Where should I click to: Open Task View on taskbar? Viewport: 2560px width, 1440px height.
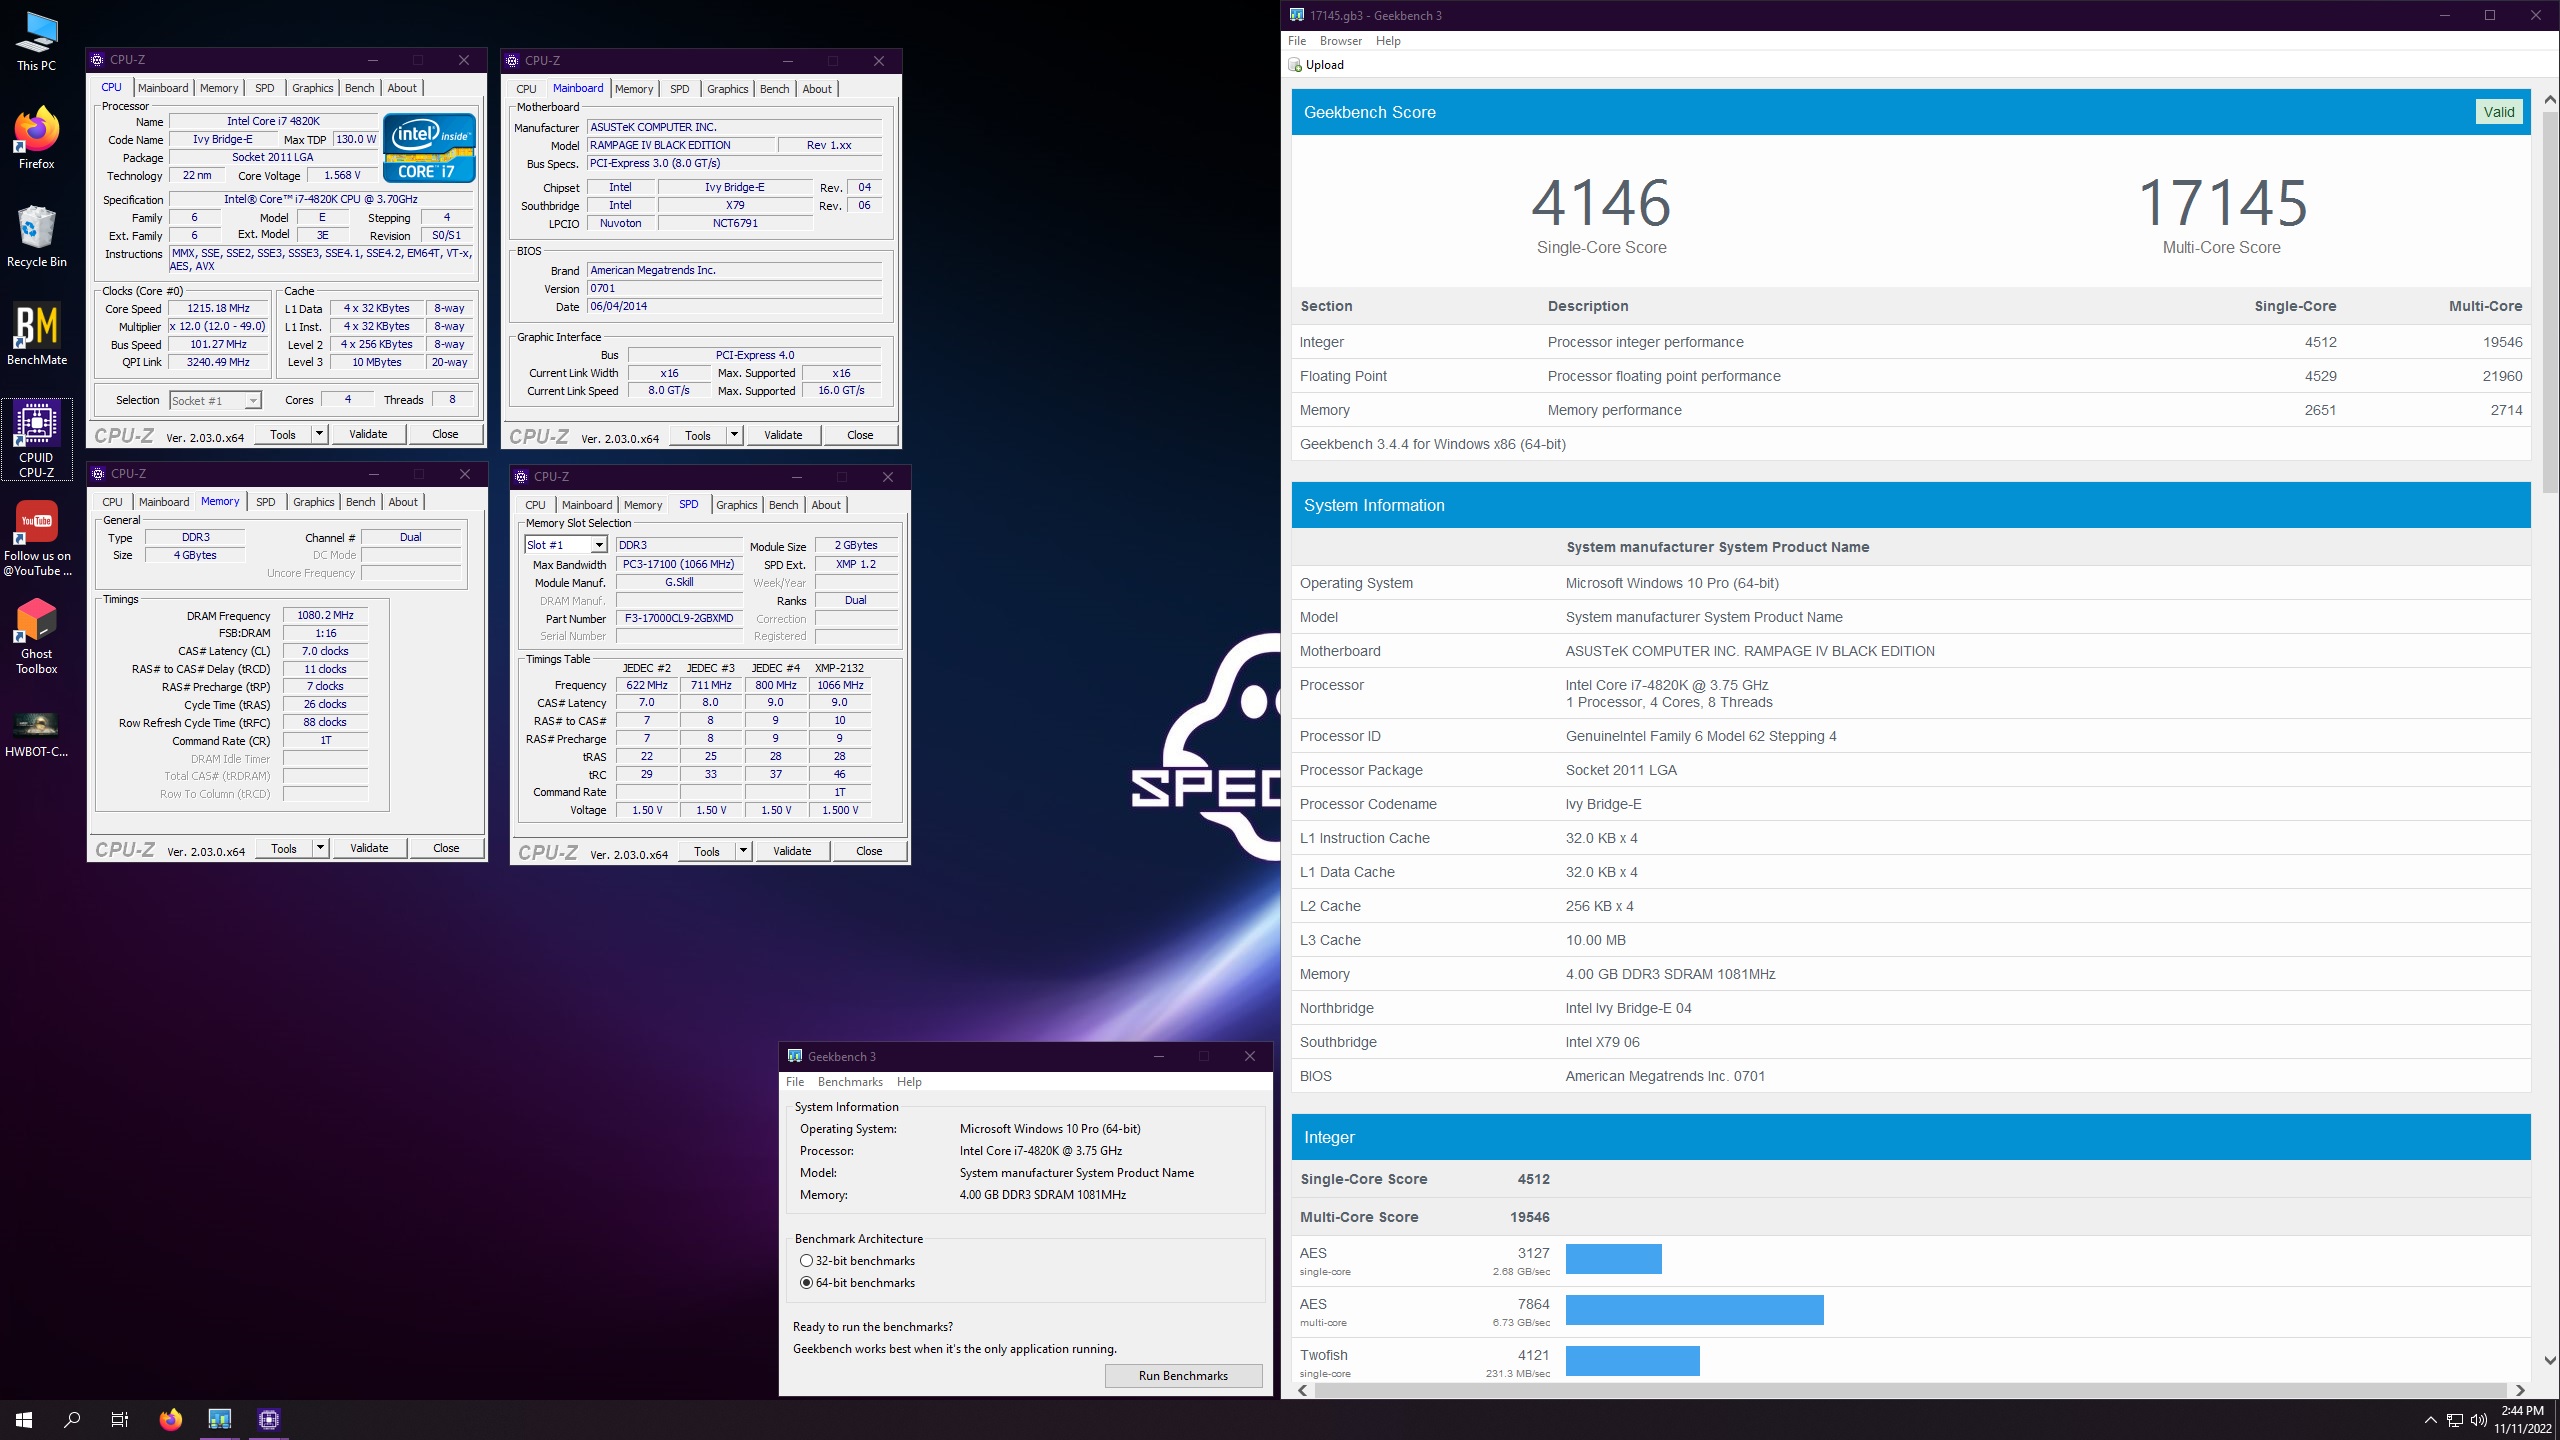(120, 1419)
